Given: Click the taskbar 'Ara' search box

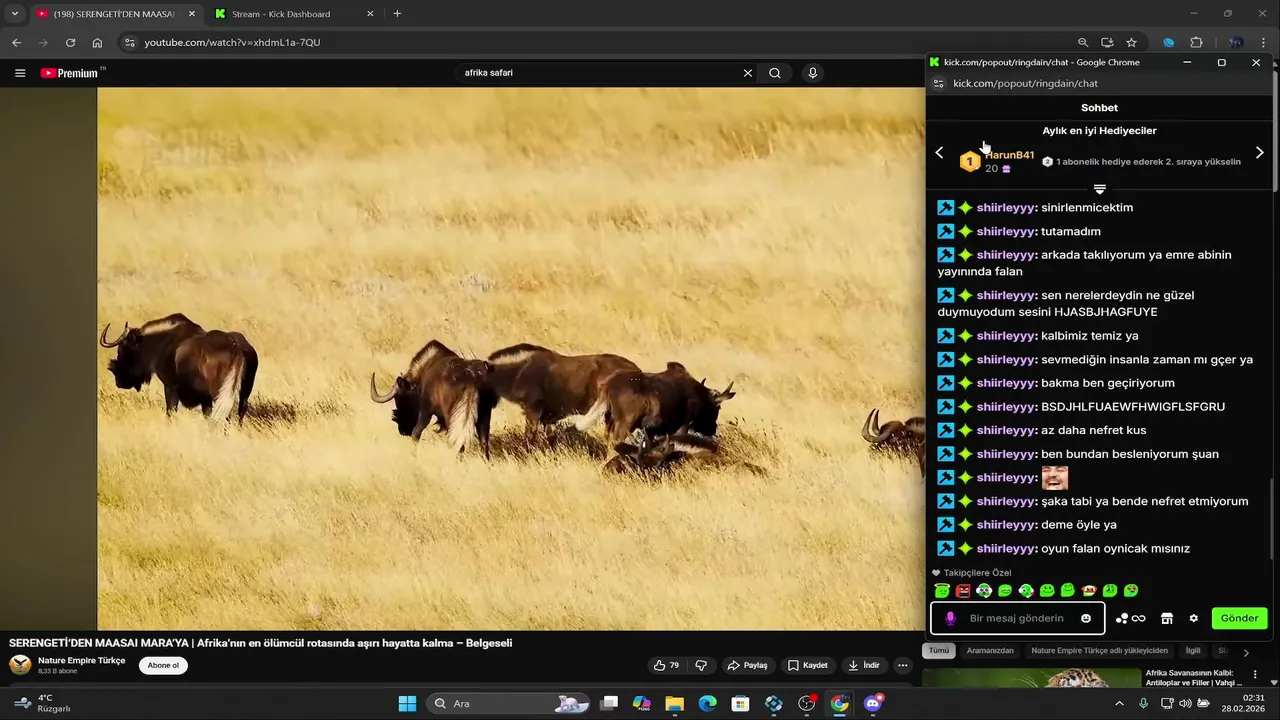Looking at the screenshot, I should [510, 704].
